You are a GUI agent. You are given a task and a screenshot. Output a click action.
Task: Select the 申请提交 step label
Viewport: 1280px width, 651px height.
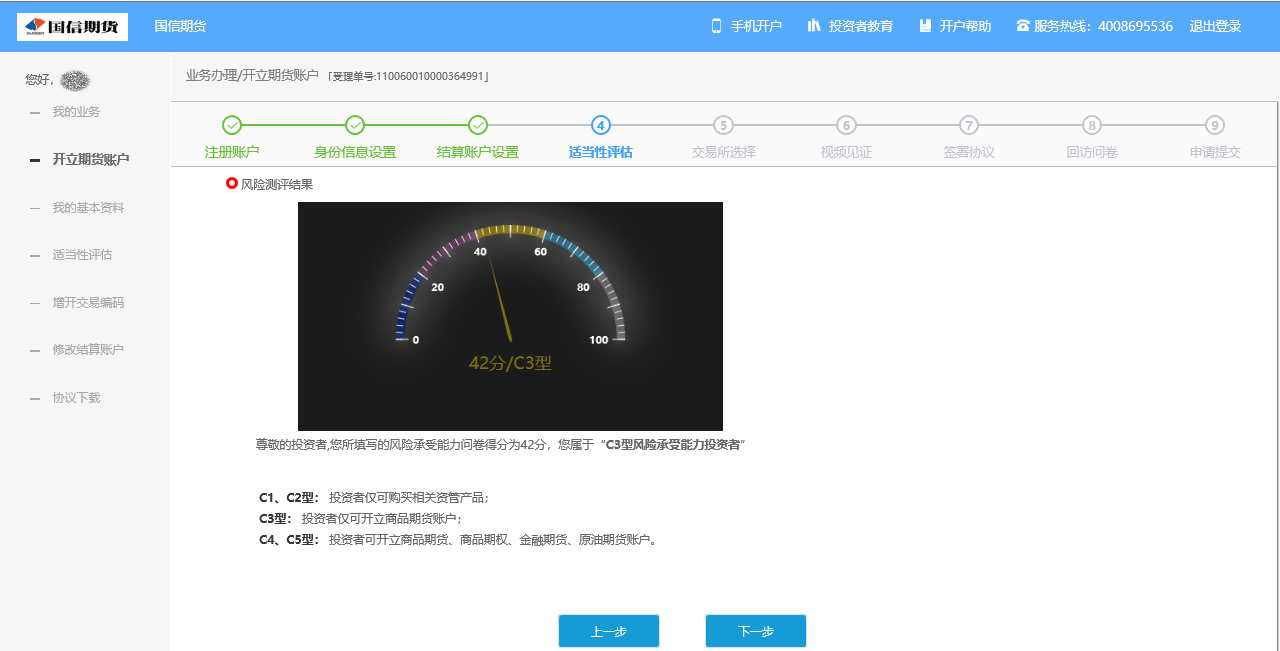1215,153
